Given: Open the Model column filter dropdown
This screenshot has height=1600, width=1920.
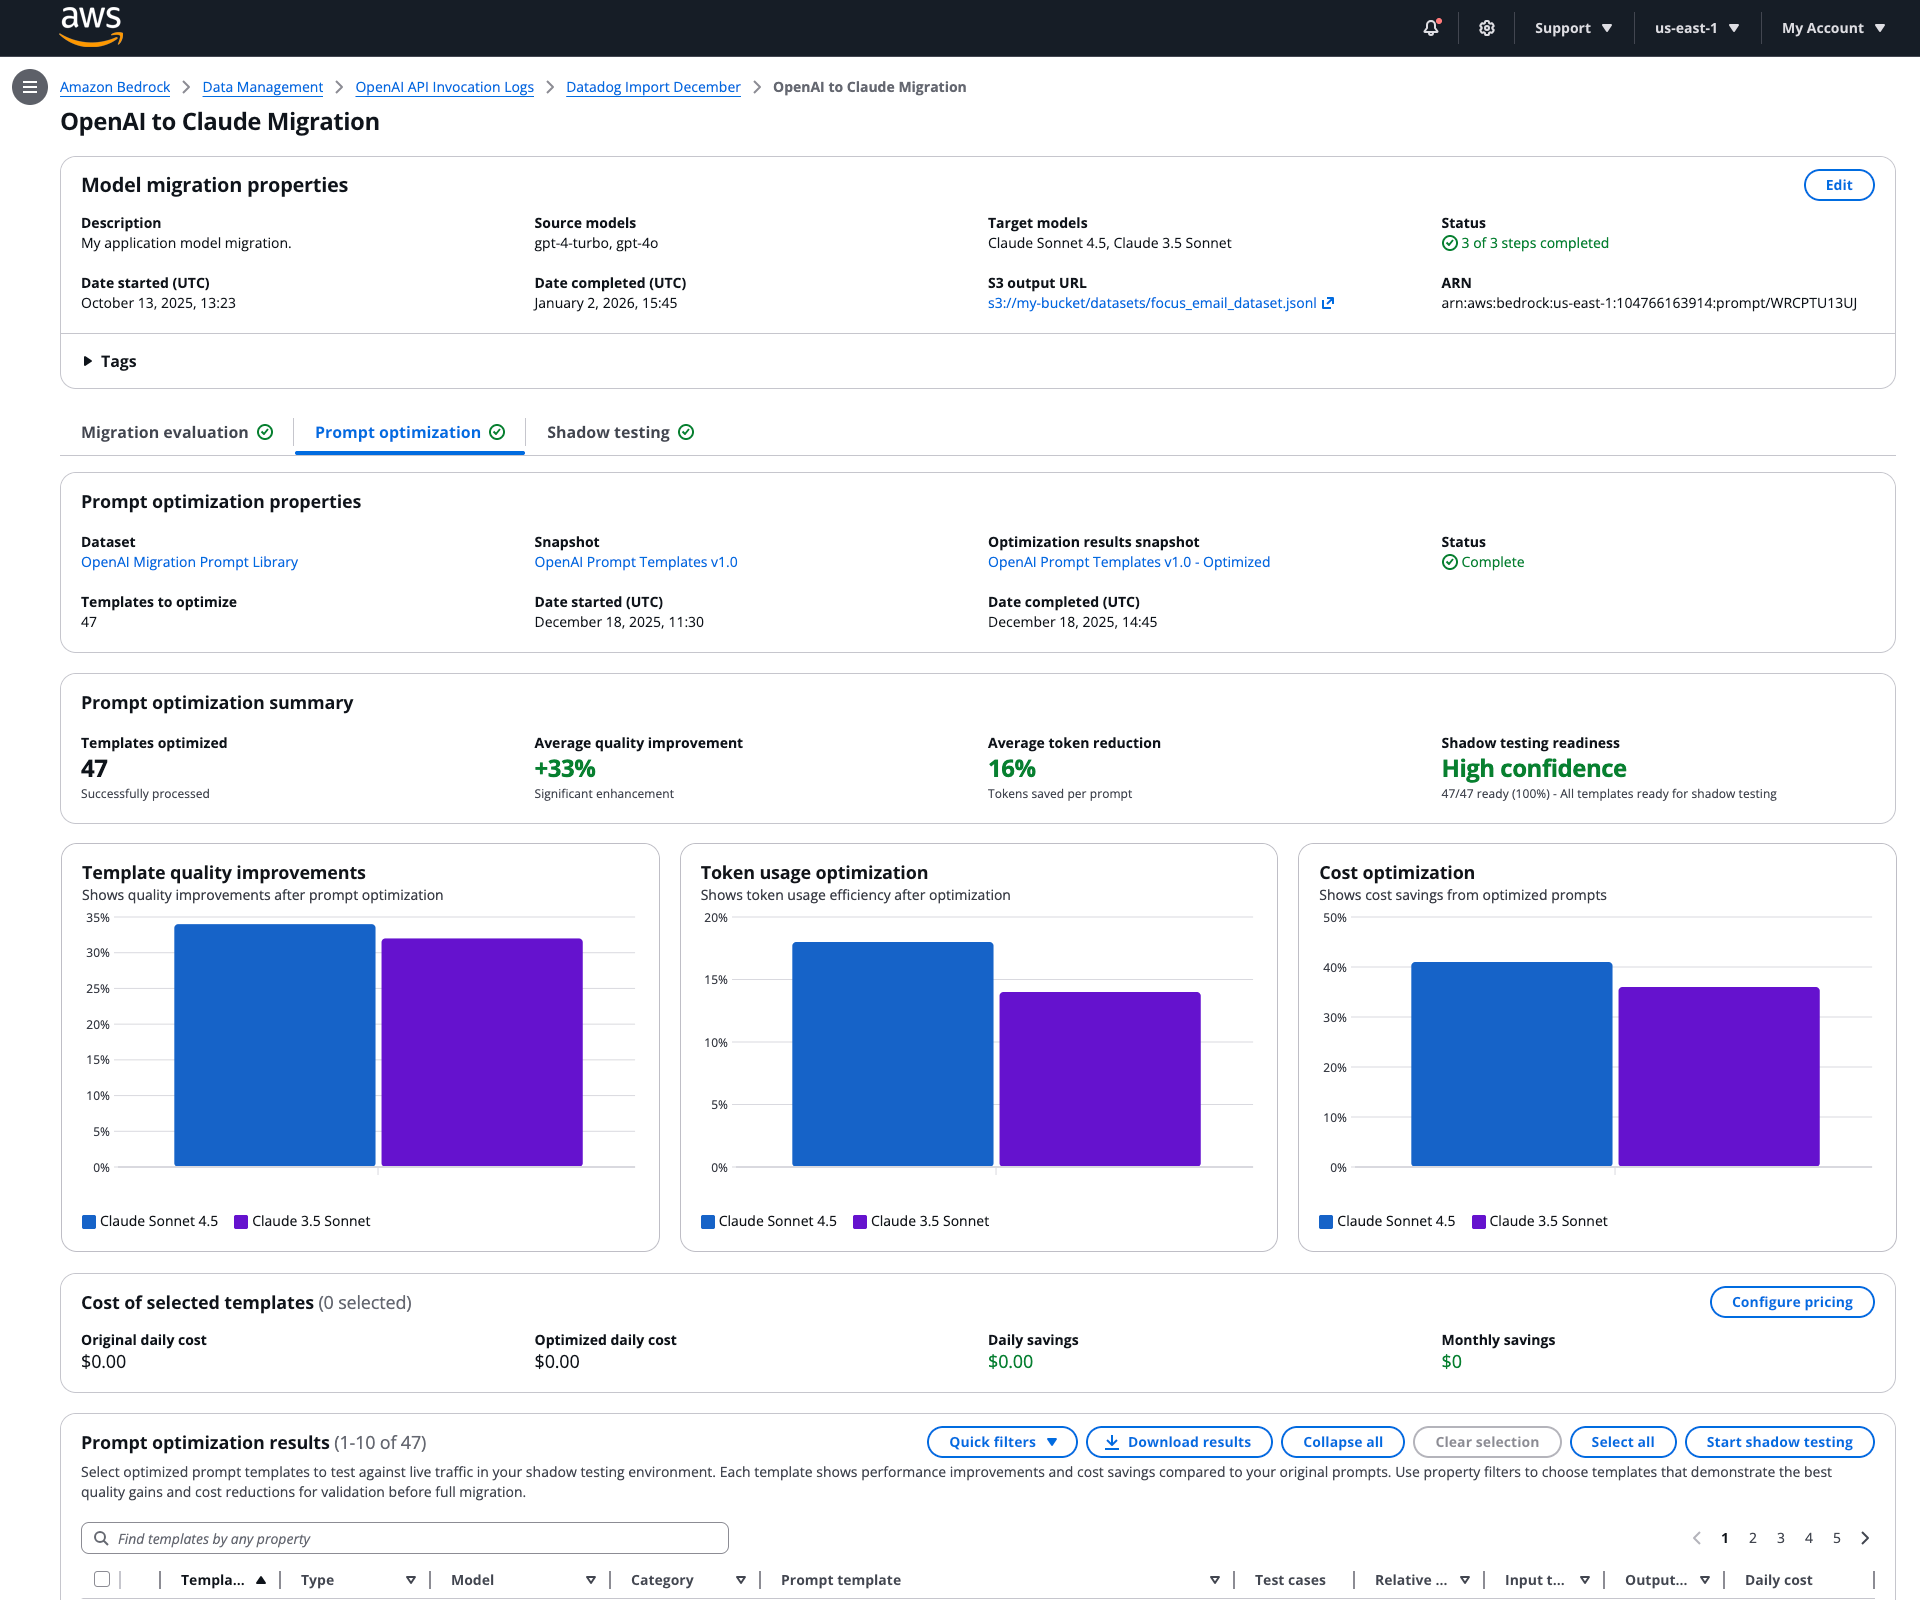Looking at the screenshot, I should (591, 1580).
